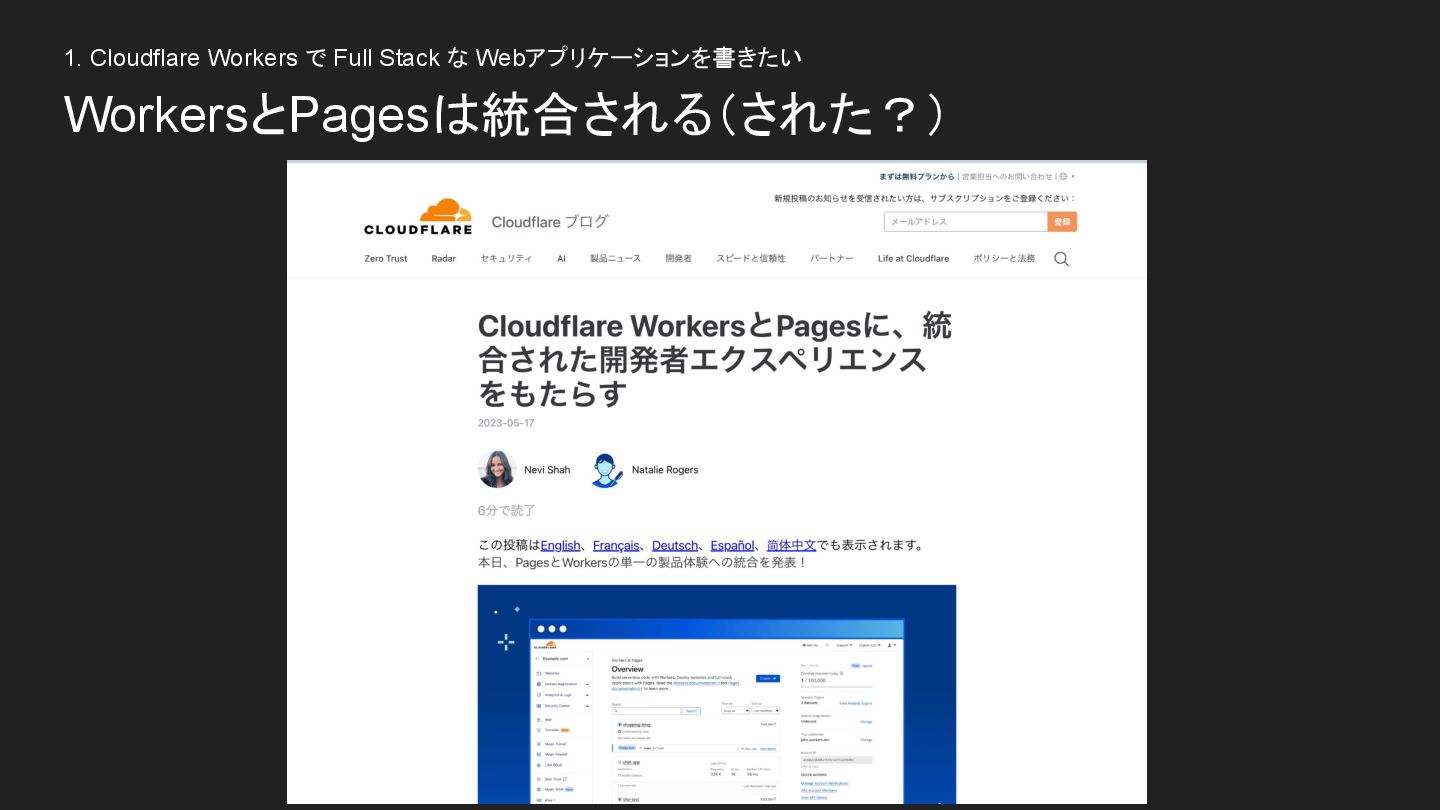The height and width of the screenshot is (810, 1440).
Task: Click Nevi Shah's author avatar
Action: [497, 469]
